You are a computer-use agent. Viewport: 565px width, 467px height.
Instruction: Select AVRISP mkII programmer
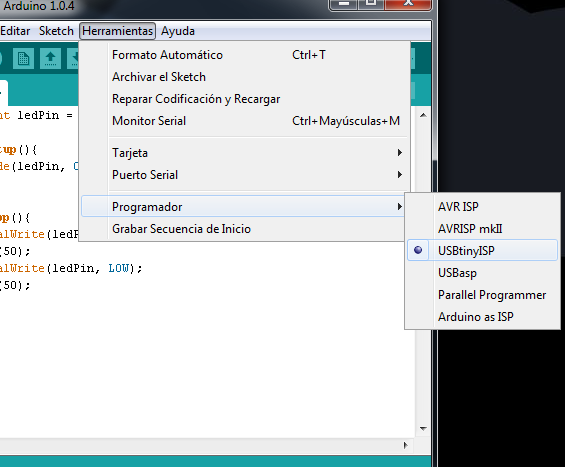click(482, 229)
